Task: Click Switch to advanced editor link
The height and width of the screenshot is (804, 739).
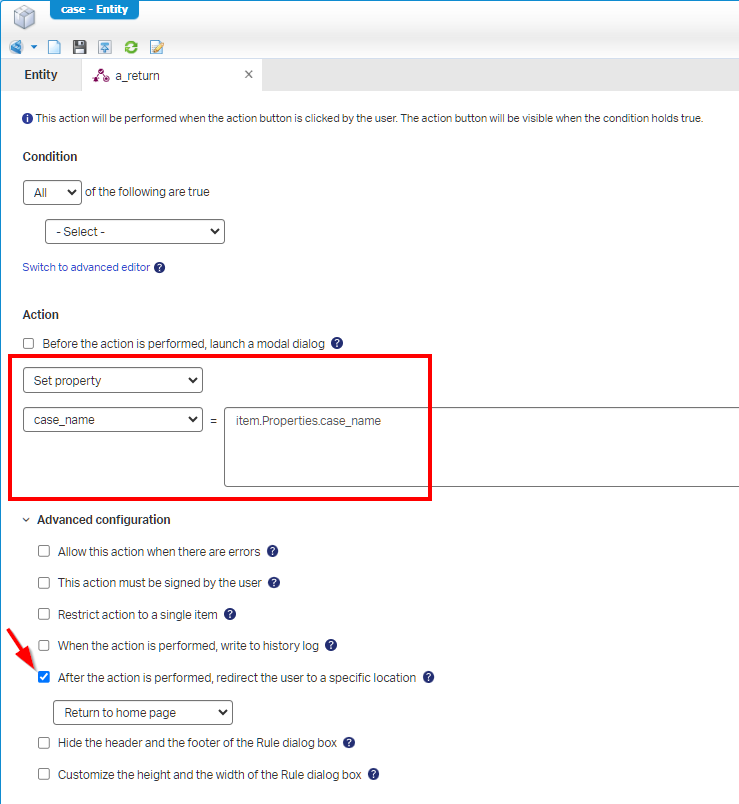Action: tap(86, 267)
